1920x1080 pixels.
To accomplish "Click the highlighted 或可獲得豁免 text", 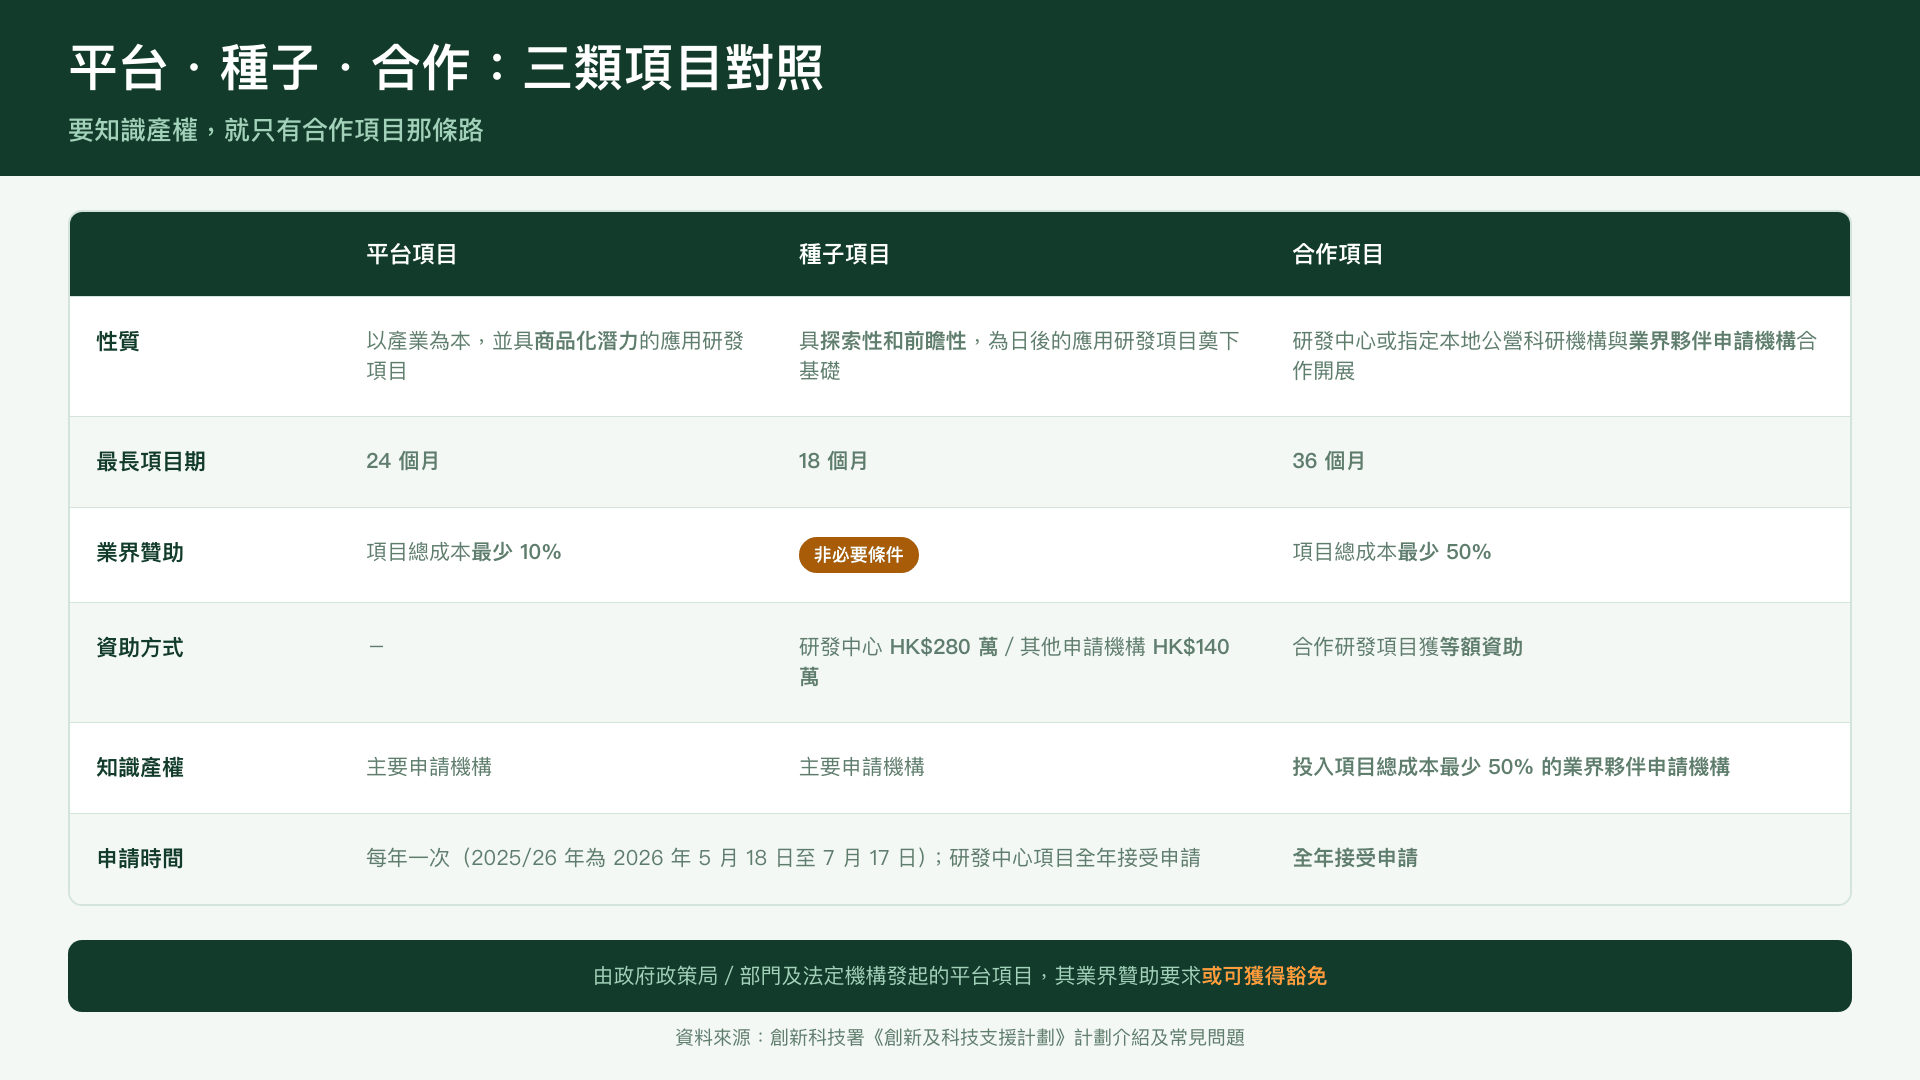I will (1264, 976).
